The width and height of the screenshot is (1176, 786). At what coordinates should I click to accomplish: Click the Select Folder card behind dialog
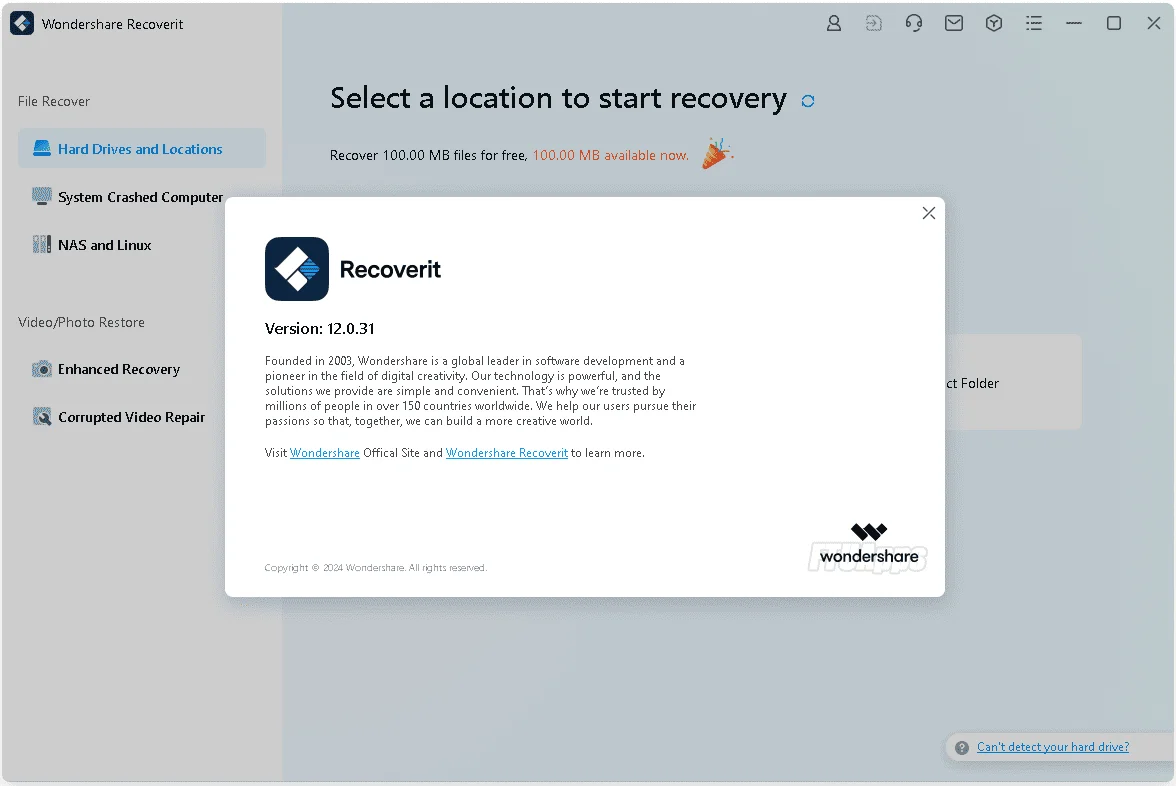point(1012,382)
